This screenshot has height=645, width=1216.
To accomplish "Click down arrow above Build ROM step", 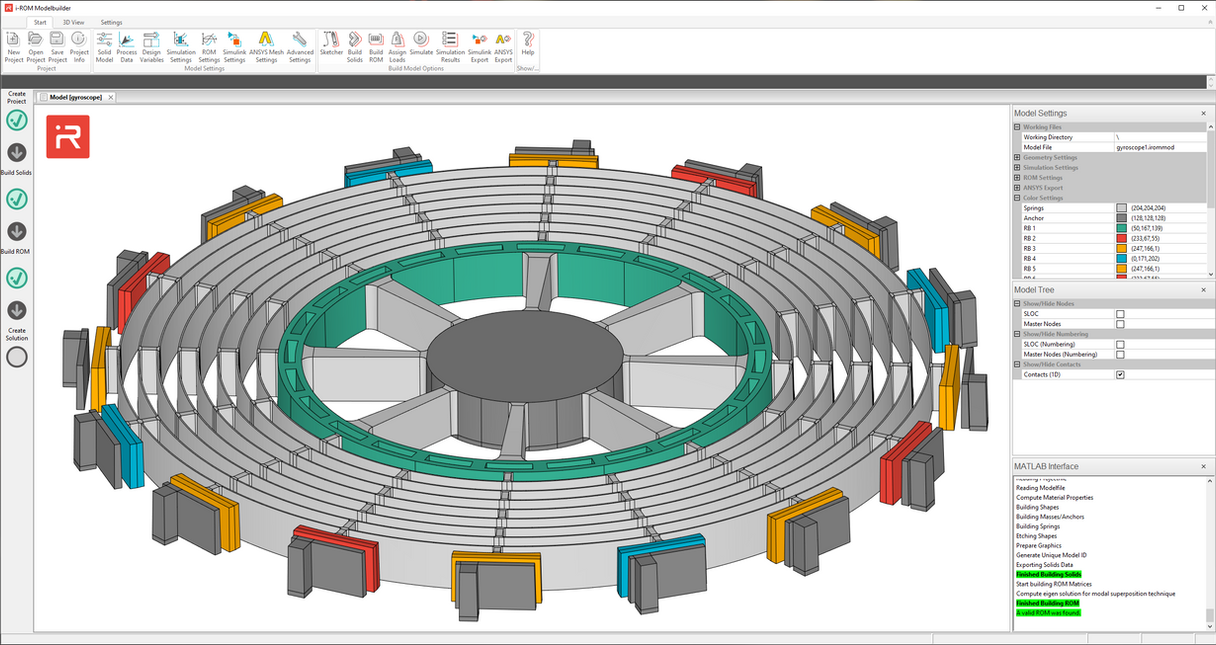I will pyautogui.click(x=17, y=231).
